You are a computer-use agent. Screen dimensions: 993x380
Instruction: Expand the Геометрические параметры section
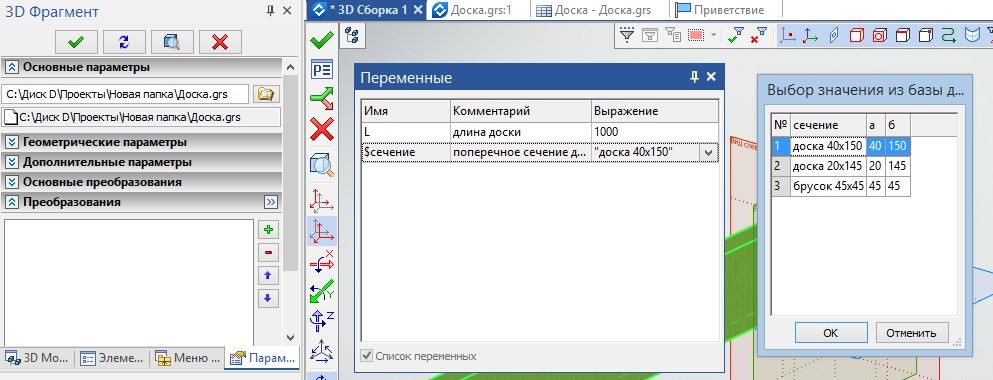(11, 142)
